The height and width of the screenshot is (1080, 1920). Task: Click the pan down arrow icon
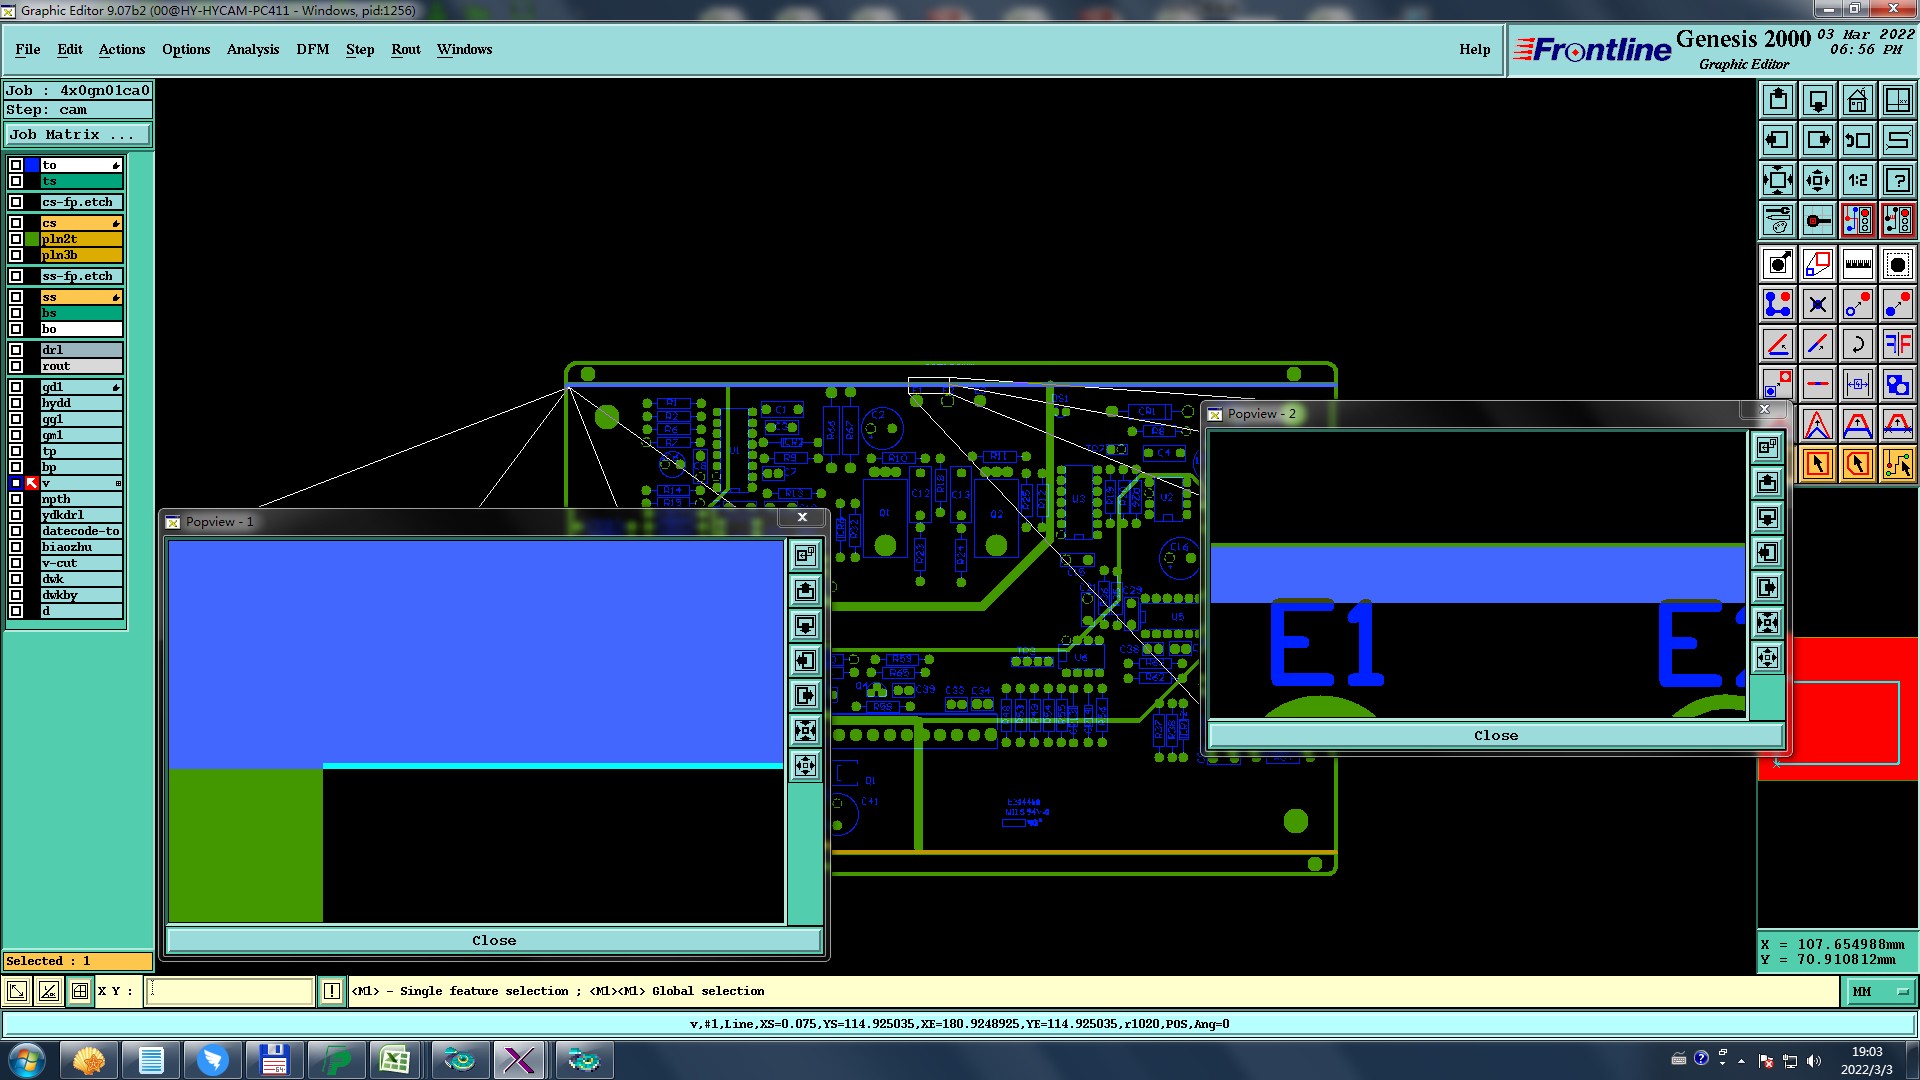(1818, 100)
